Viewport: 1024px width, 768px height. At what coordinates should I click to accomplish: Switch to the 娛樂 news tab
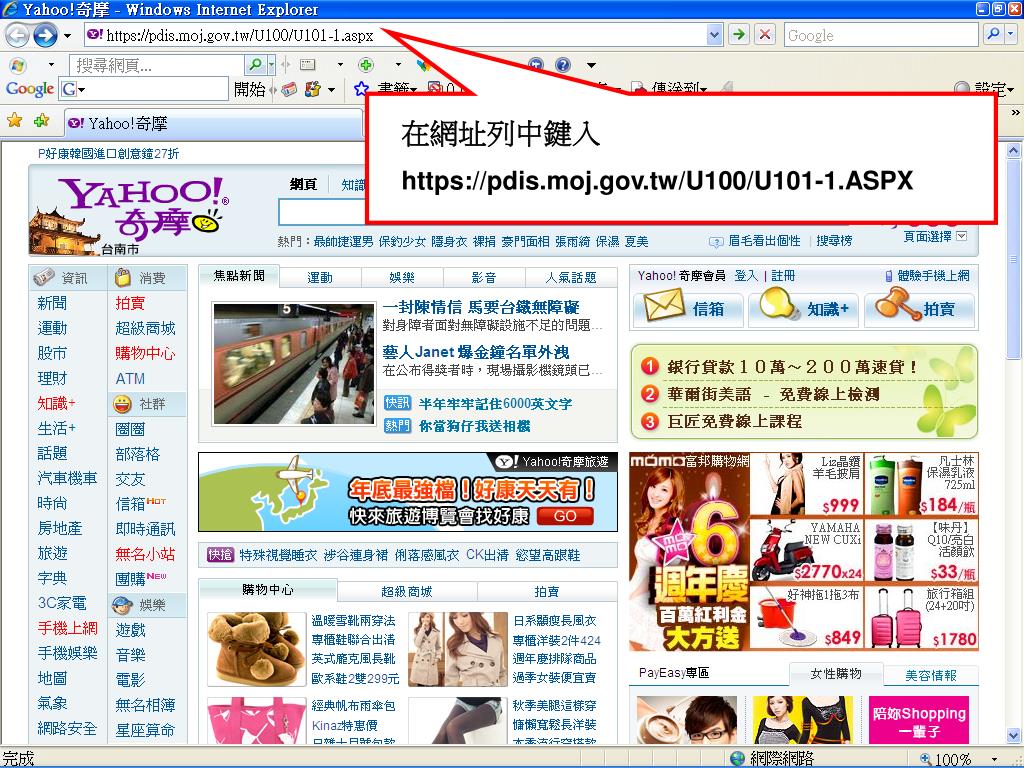click(x=402, y=278)
